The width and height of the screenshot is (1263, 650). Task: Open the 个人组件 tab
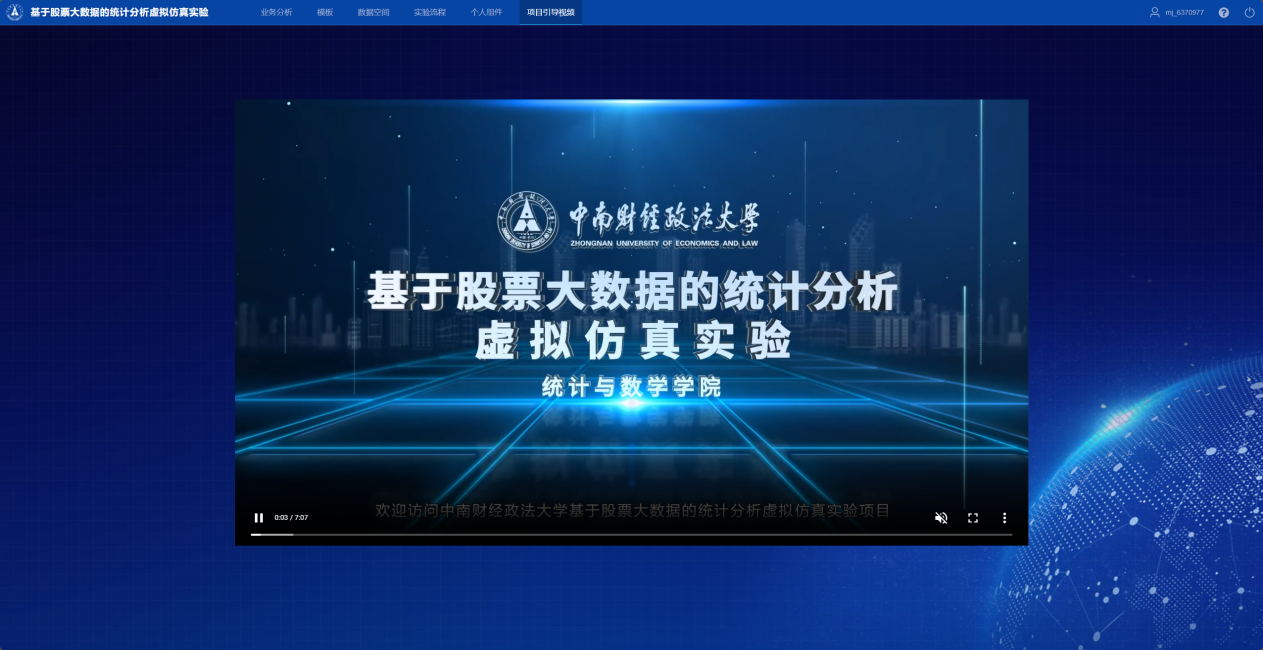(x=487, y=12)
